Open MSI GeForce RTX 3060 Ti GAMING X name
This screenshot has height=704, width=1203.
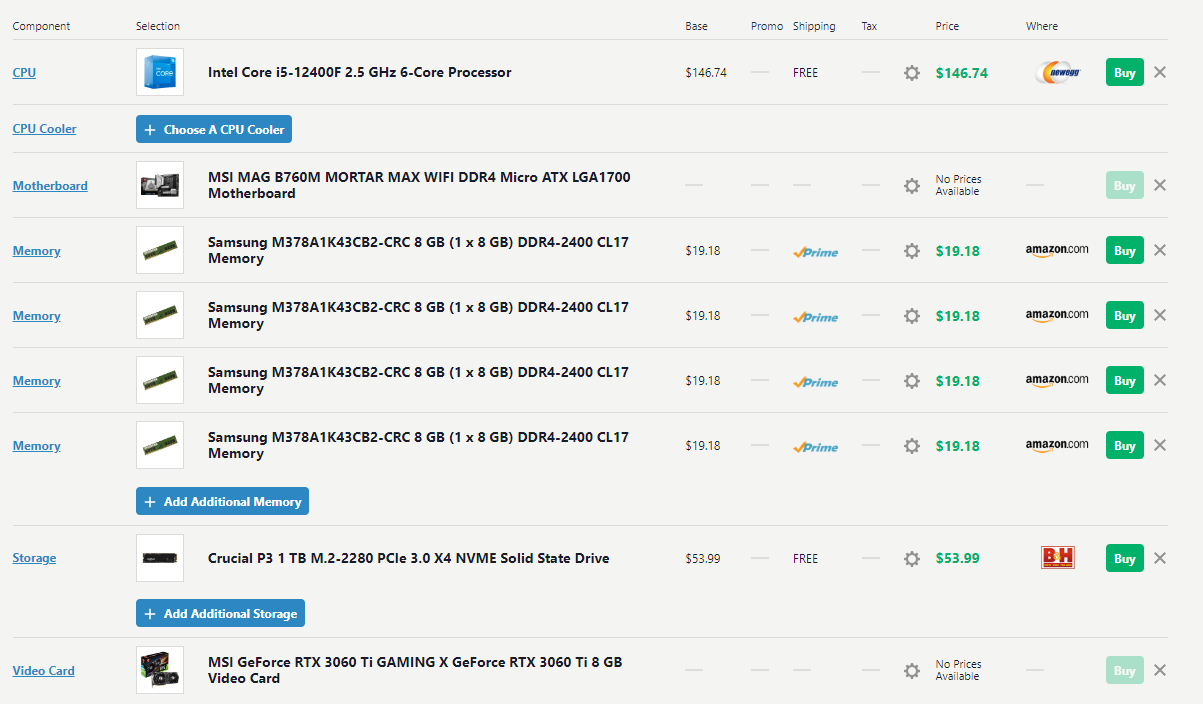coord(415,670)
